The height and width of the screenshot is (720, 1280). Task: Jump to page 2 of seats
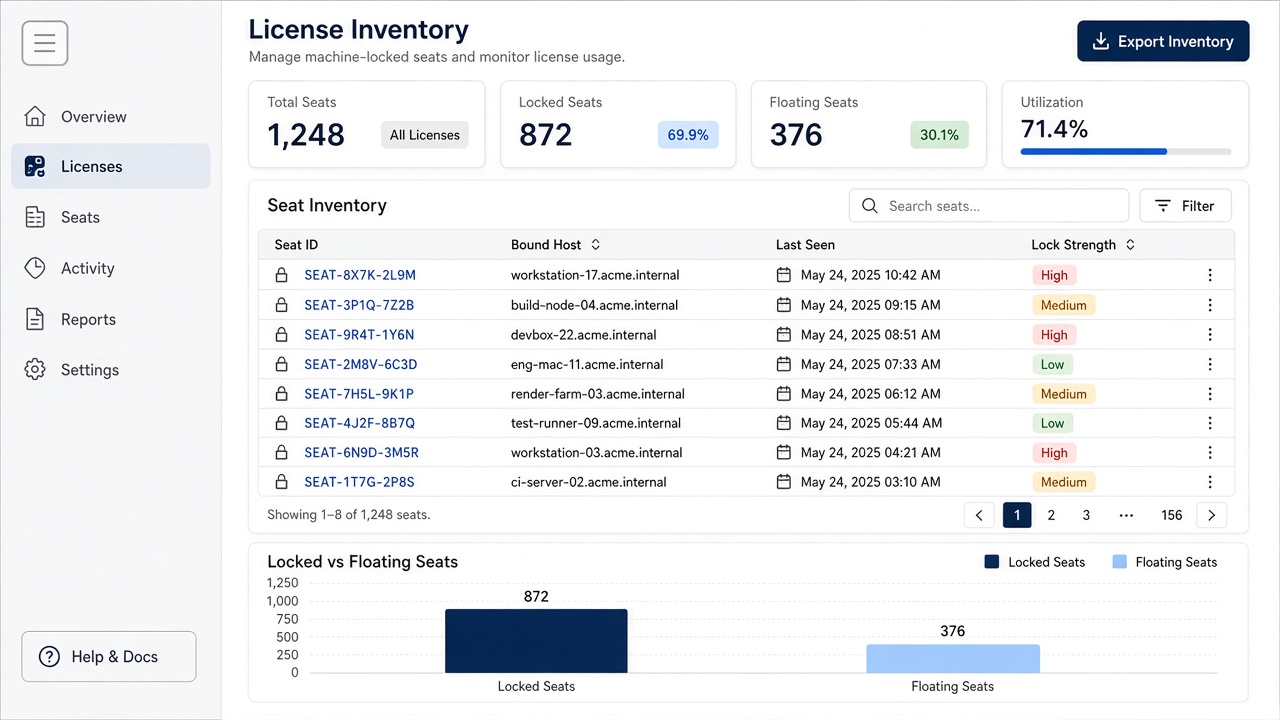click(x=1051, y=515)
